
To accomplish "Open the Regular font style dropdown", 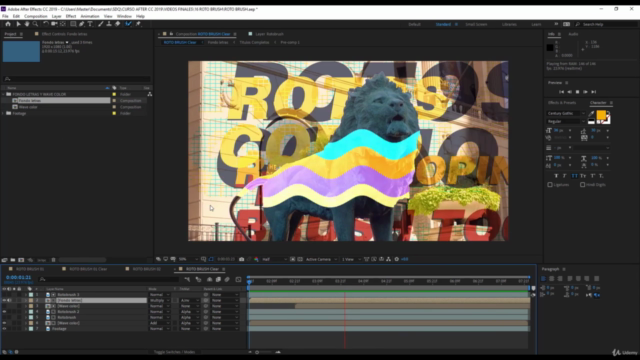I will (566, 121).
